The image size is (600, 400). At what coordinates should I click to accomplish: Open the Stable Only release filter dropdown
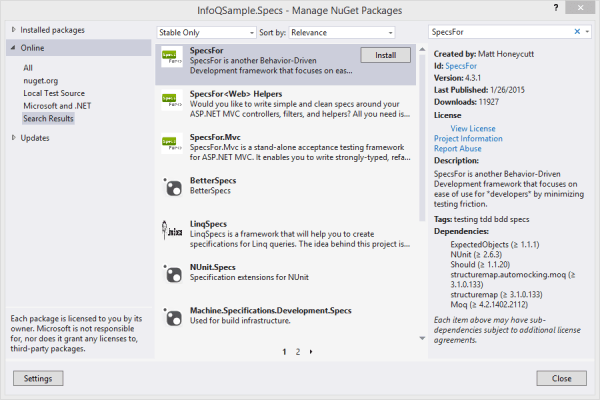206,33
